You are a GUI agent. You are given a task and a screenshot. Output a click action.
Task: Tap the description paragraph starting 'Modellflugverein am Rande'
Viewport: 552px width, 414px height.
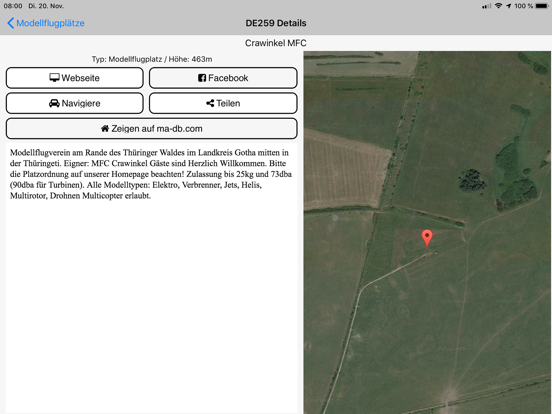(151, 174)
